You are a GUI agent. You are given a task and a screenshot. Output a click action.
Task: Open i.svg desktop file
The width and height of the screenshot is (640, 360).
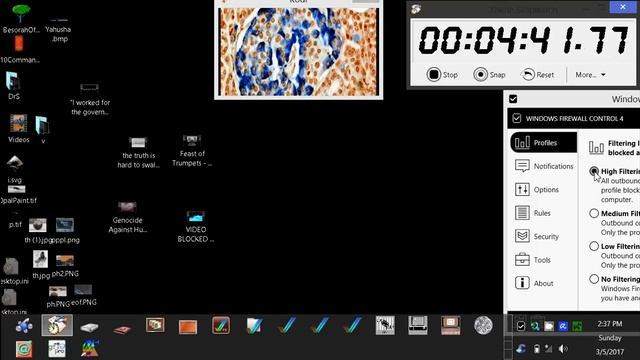tap(15, 169)
